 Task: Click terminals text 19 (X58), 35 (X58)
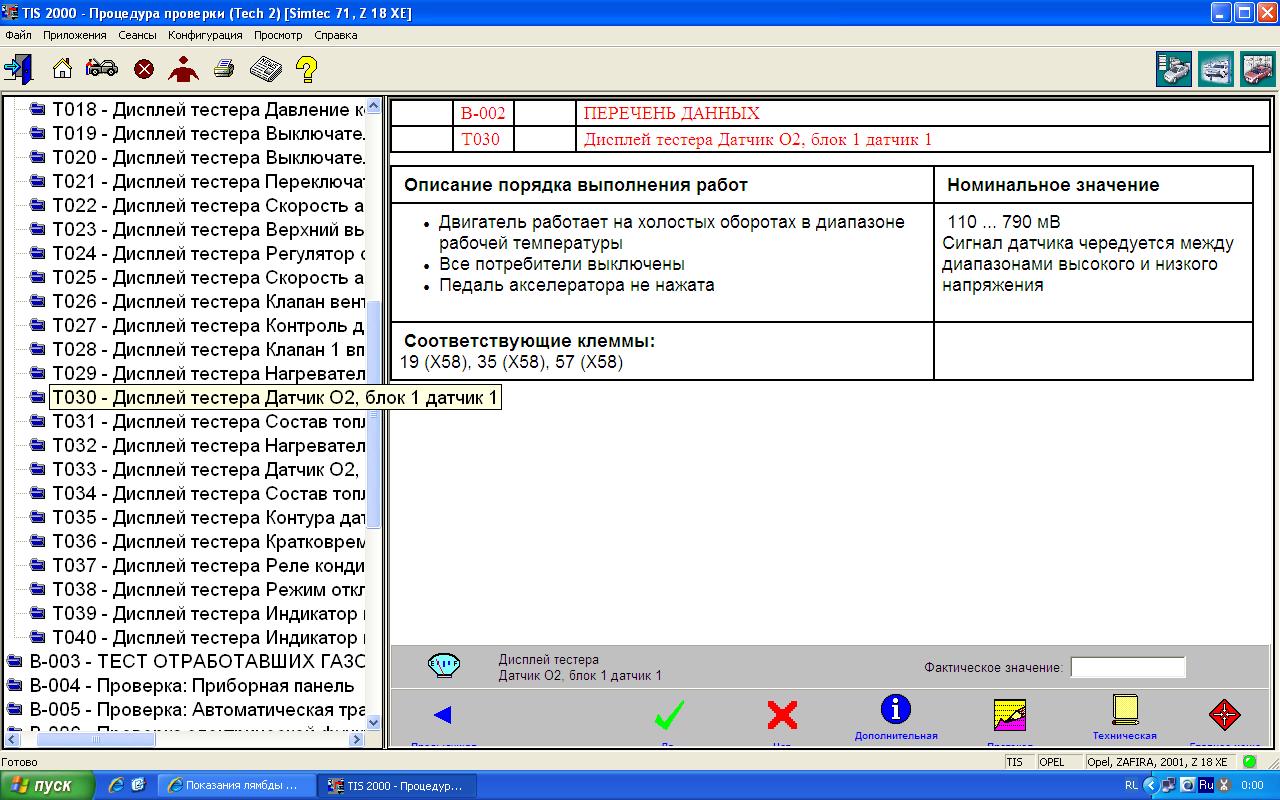pos(511,362)
